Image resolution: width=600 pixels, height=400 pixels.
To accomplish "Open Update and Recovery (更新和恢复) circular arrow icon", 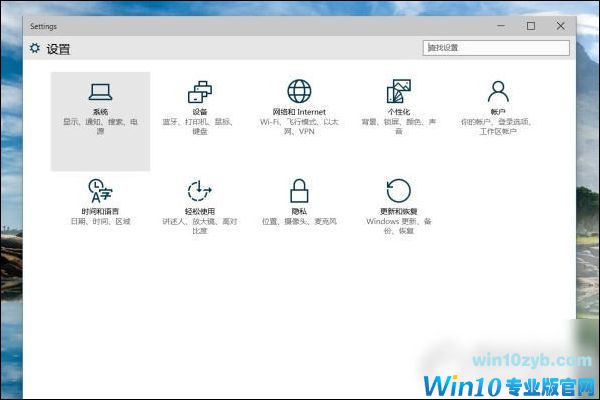I will 398,191.
